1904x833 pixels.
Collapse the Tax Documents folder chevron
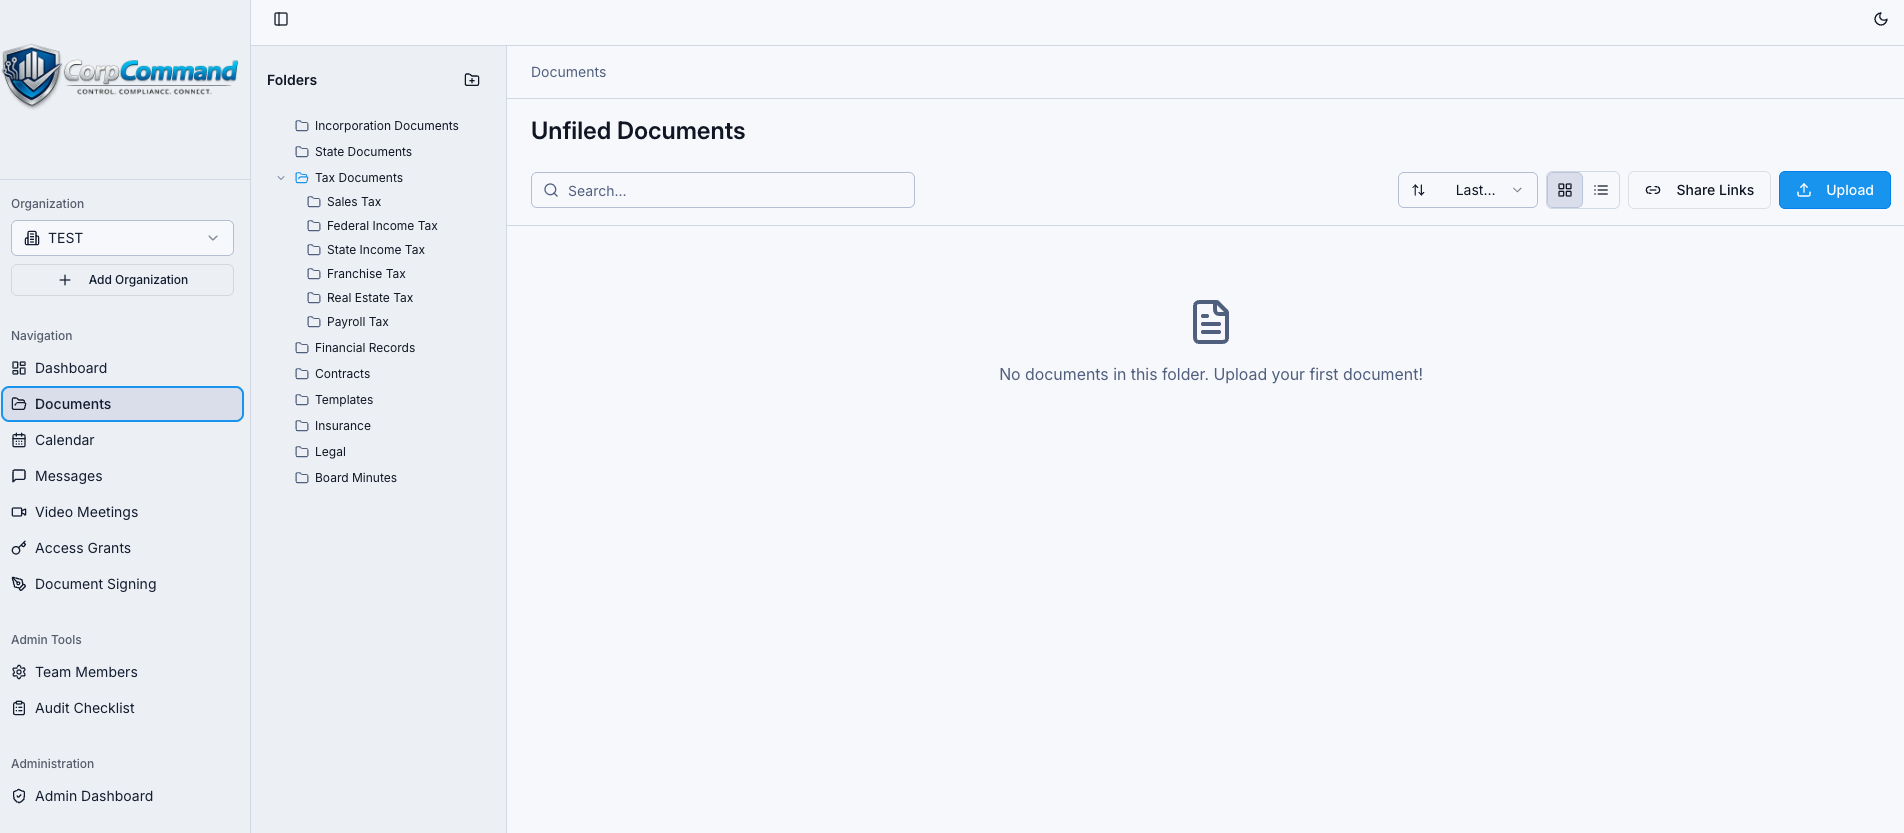tap(281, 178)
